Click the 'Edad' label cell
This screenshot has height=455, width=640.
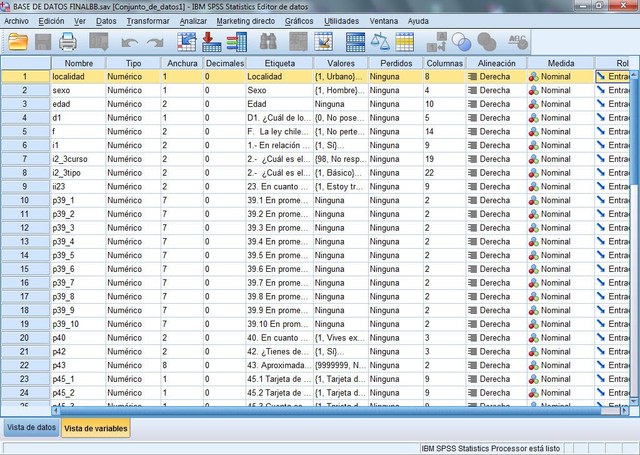[x=280, y=104]
